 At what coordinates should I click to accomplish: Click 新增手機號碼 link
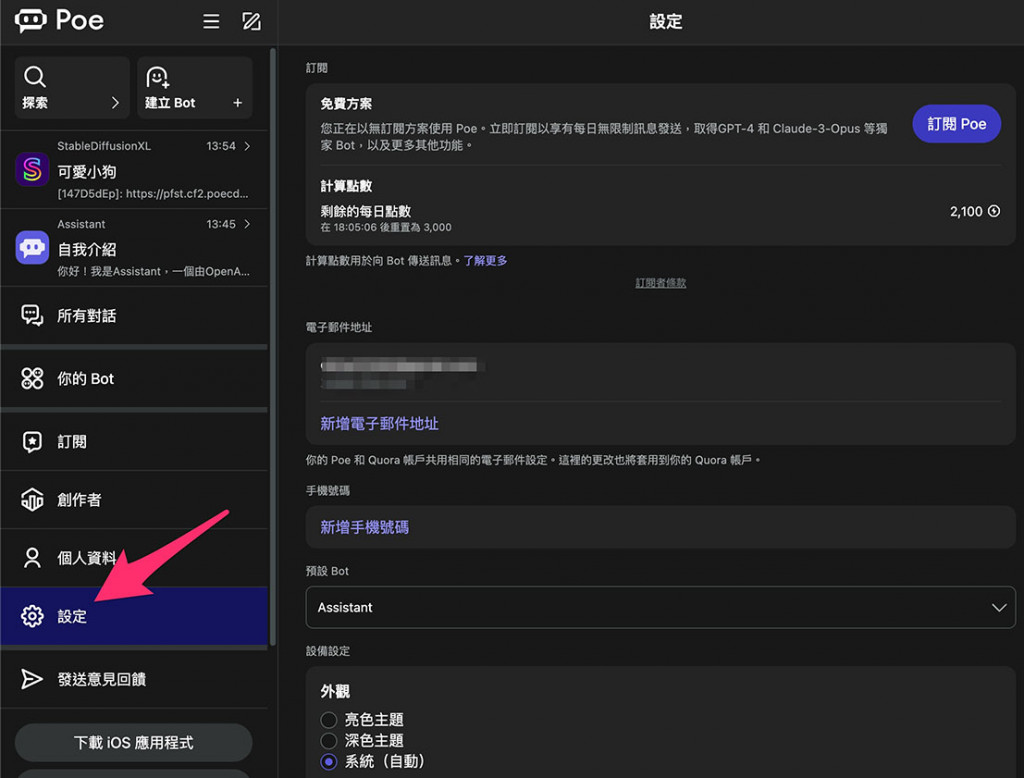tap(364, 527)
